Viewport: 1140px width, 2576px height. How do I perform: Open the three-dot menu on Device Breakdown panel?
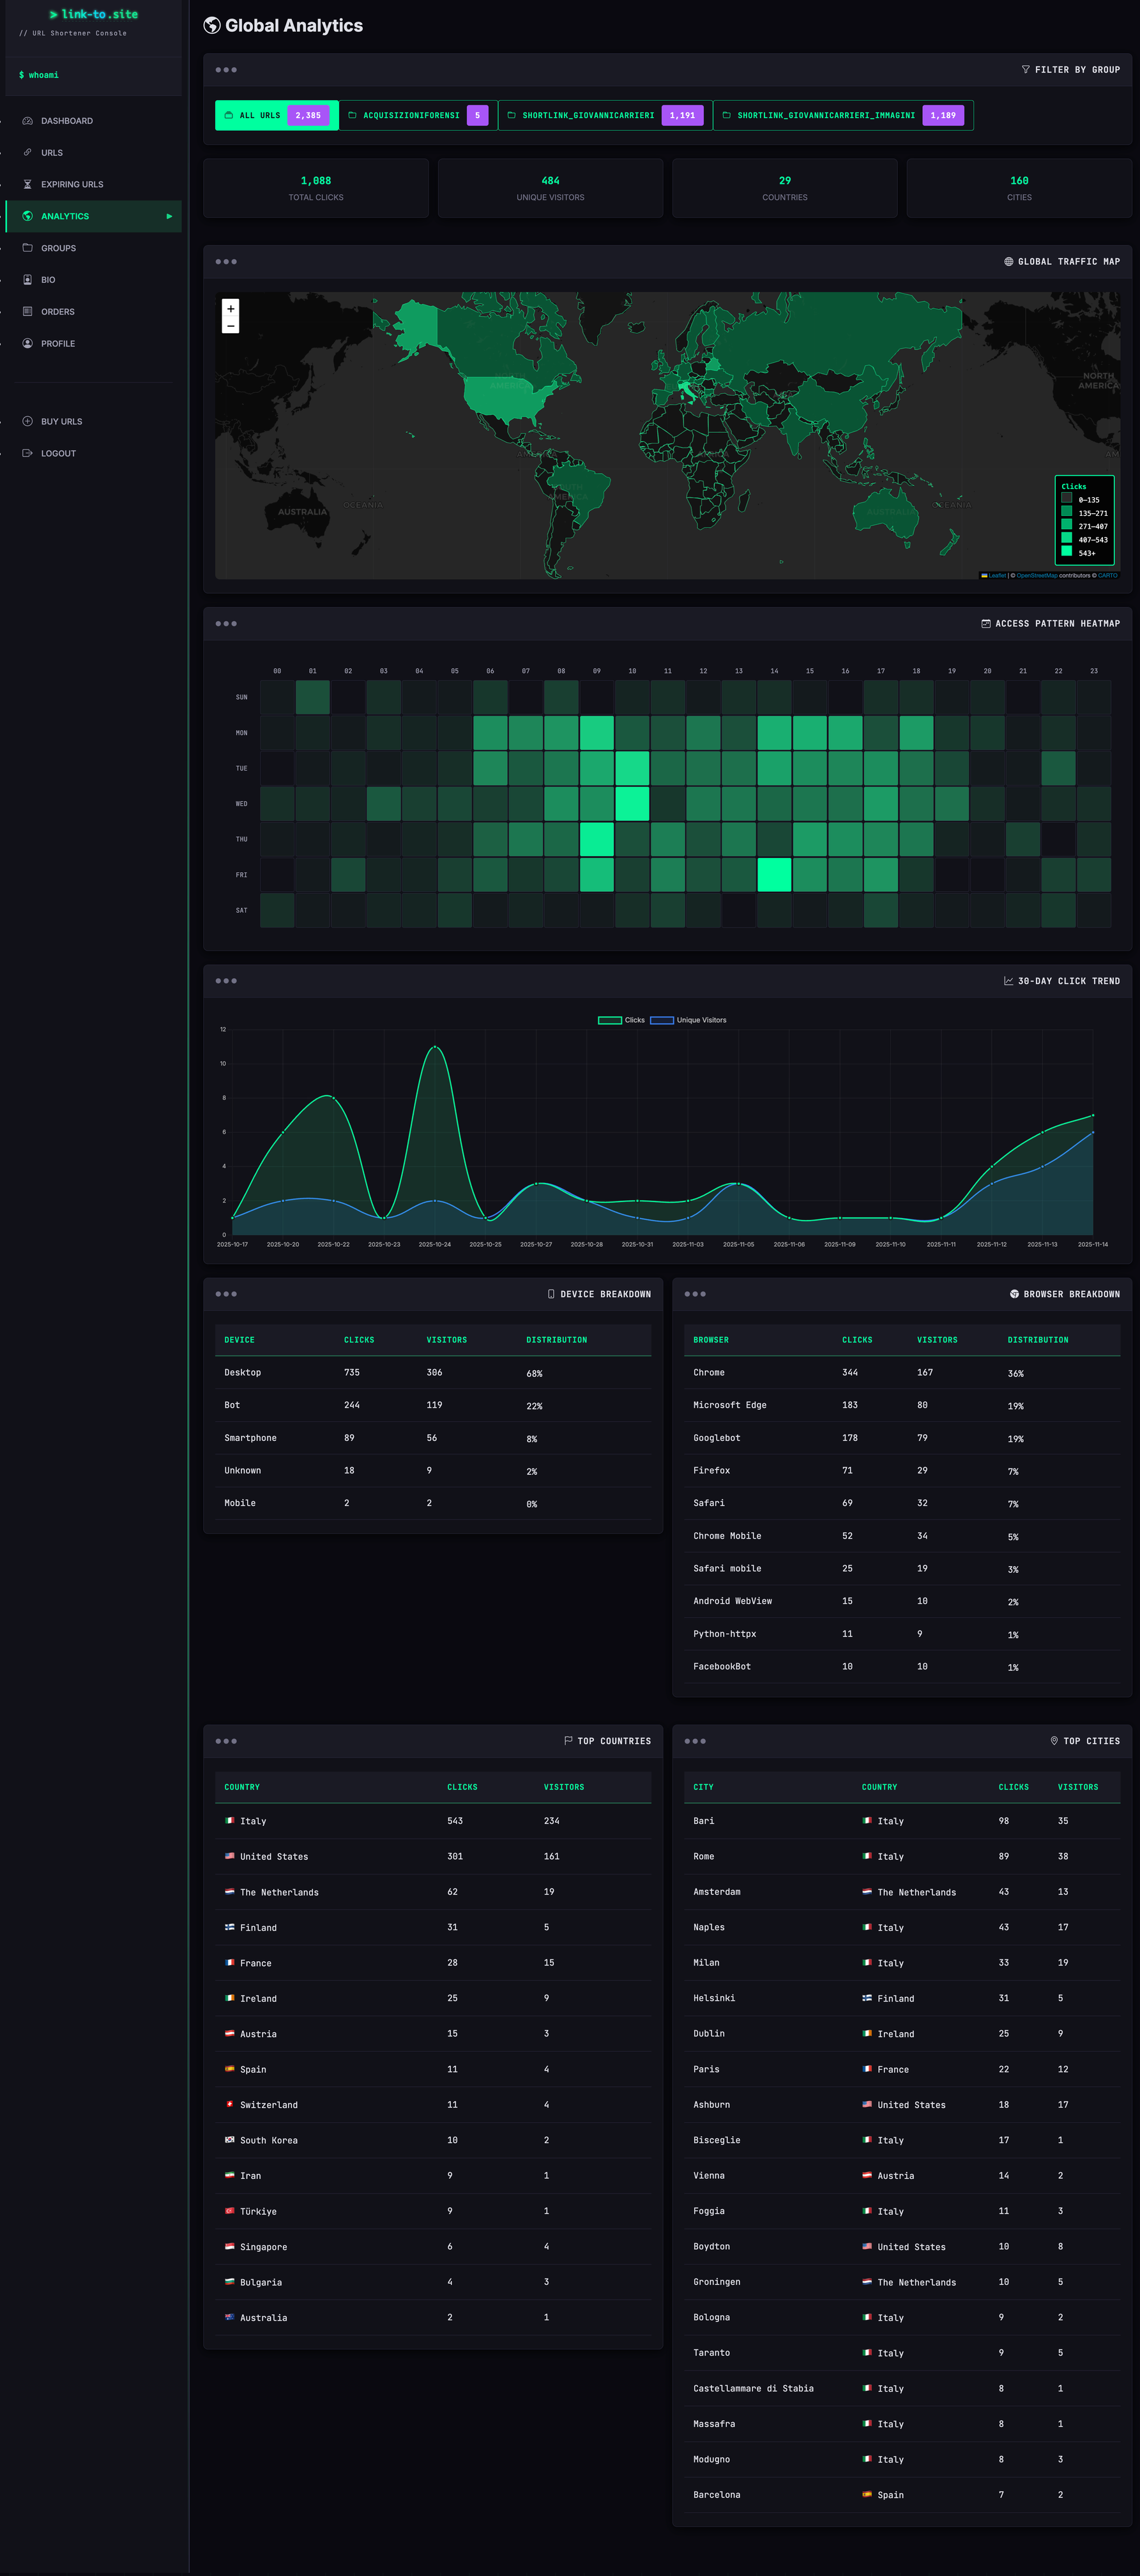point(228,1293)
